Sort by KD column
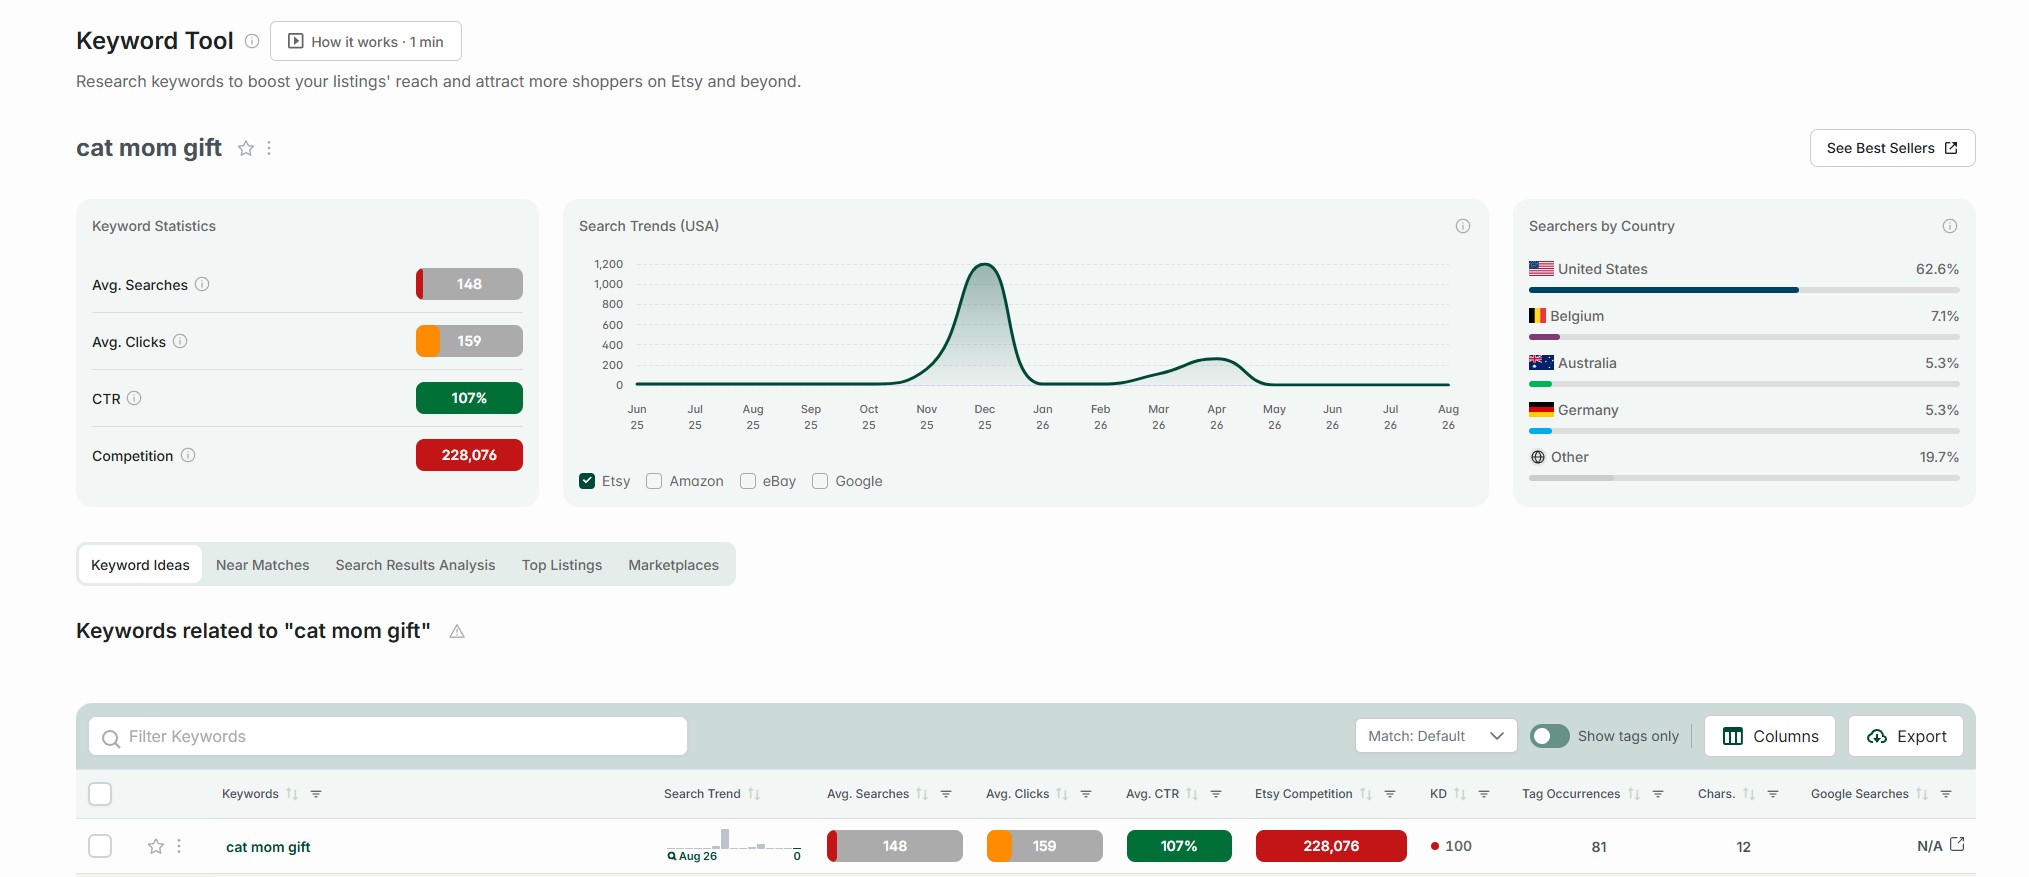The width and height of the screenshot is (2029, 877). [1460, 794]
